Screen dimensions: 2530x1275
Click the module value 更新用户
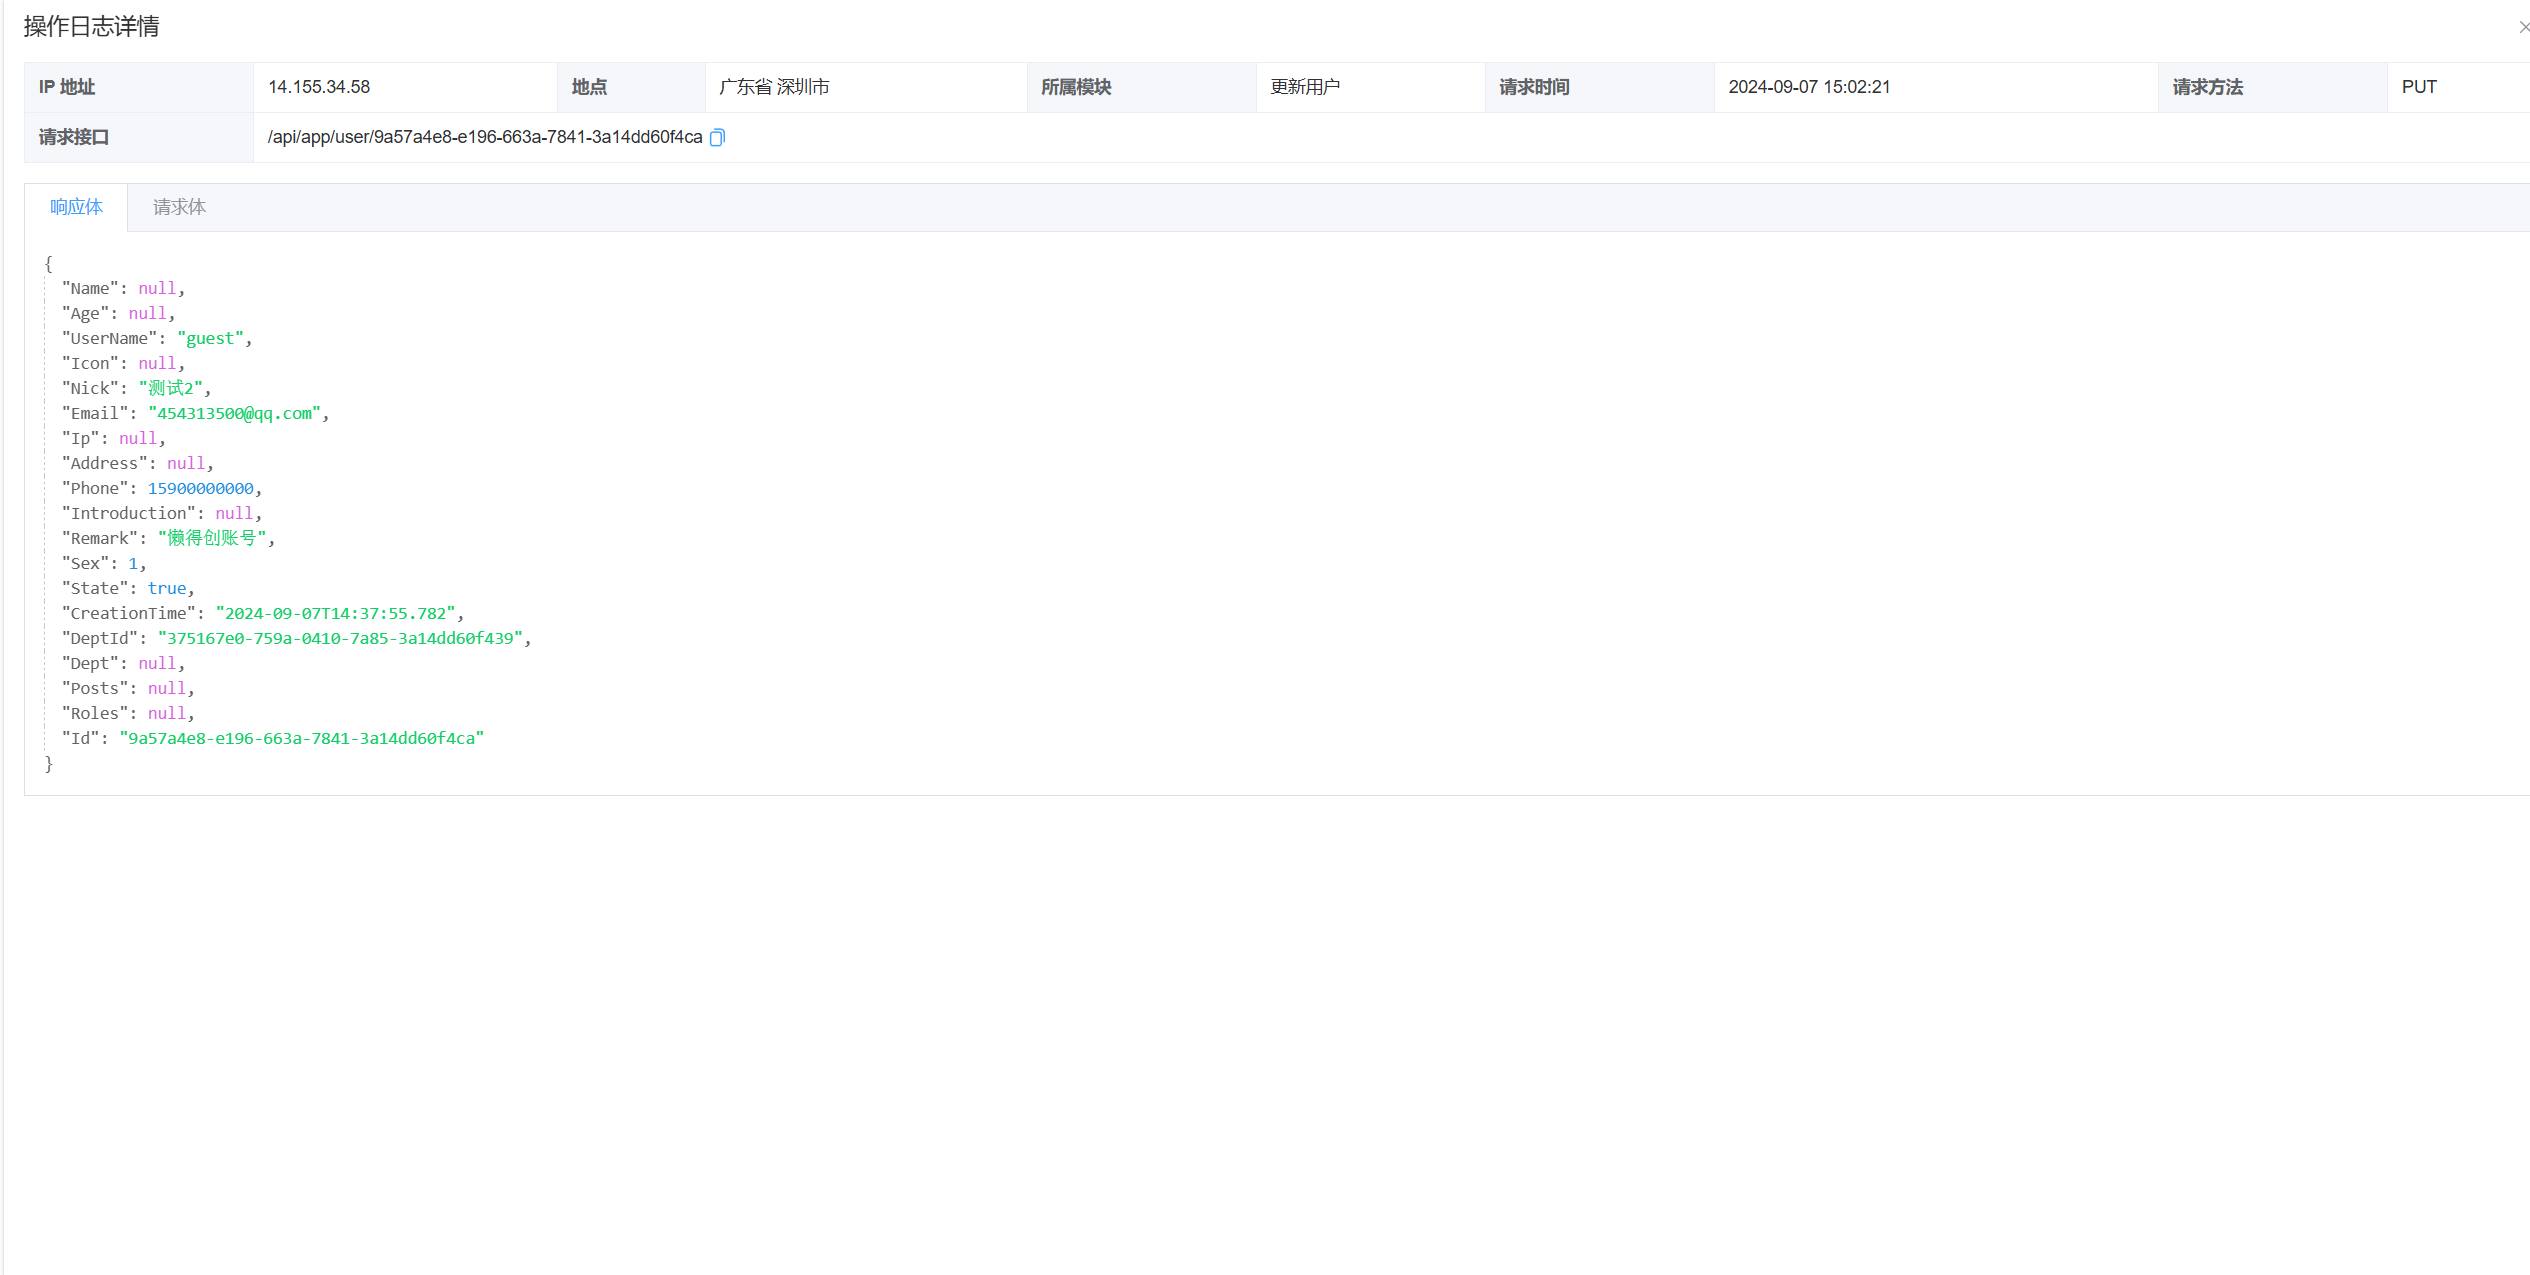coord(1304,87)
